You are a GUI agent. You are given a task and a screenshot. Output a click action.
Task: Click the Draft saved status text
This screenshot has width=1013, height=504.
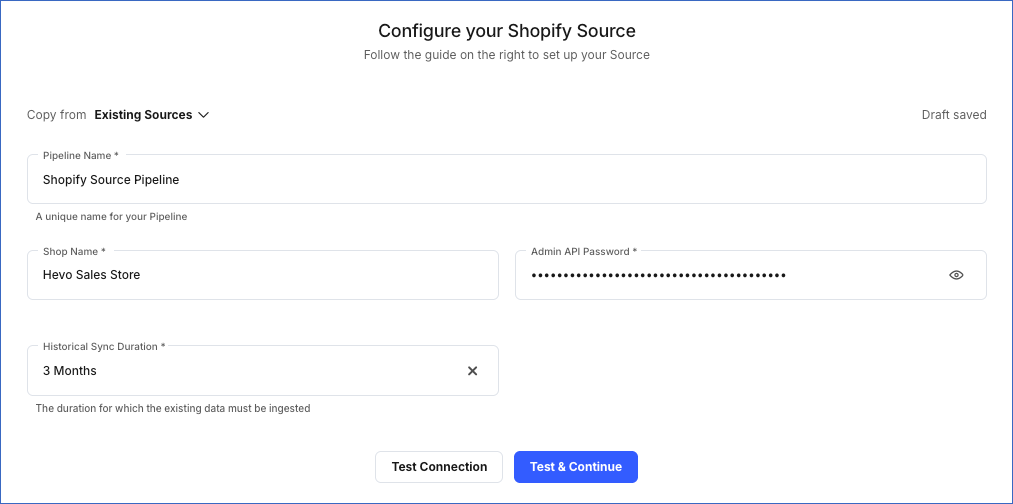click(954, 115)
